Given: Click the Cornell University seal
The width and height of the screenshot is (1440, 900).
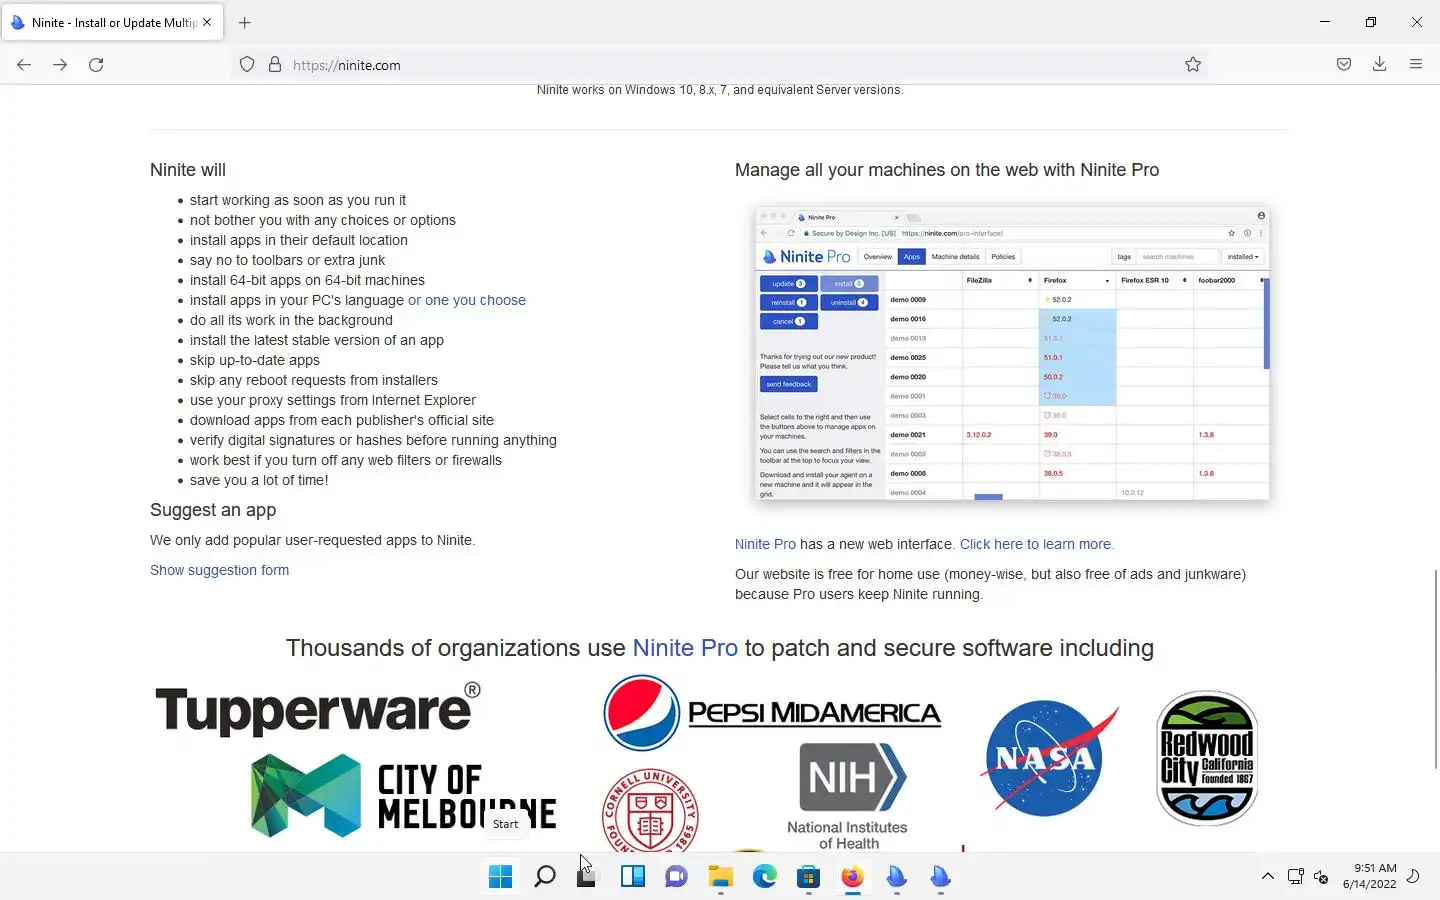Looking at the screenshot, I should (x=651, y=811).
